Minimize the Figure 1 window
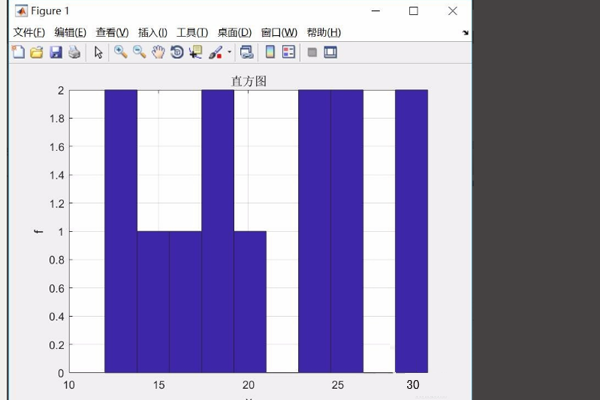600x400 pixels. pos(376,11)
